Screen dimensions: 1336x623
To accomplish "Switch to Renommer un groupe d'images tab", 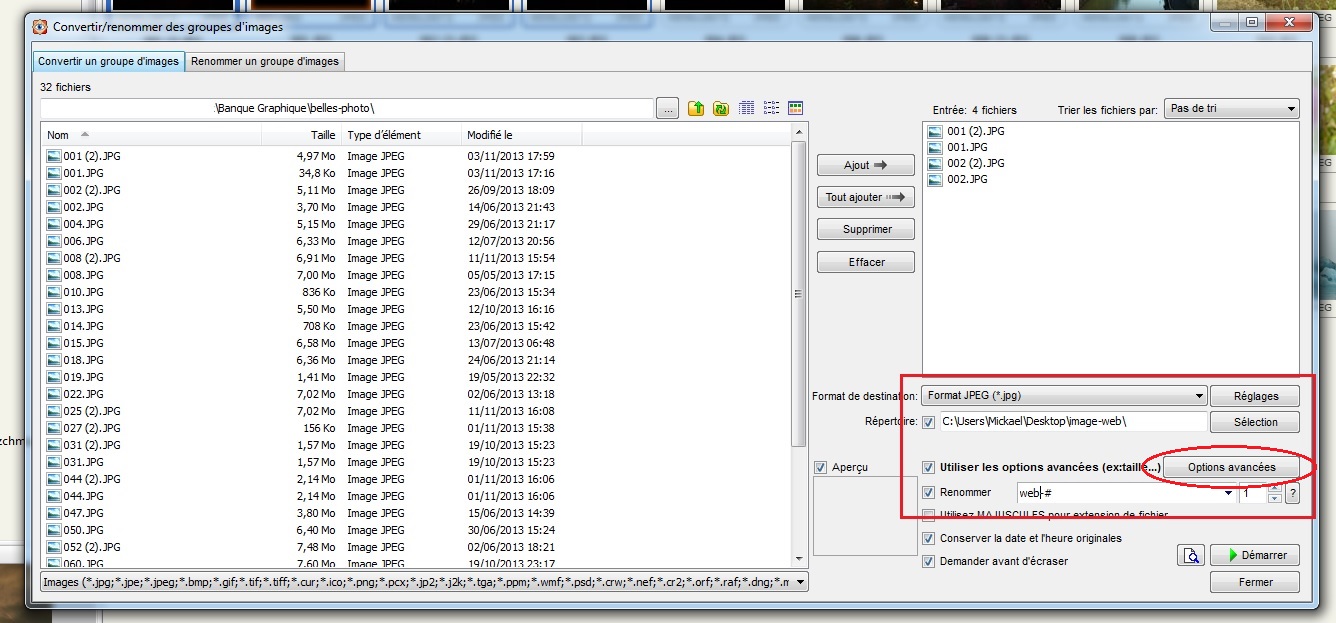I will [265, 61].
